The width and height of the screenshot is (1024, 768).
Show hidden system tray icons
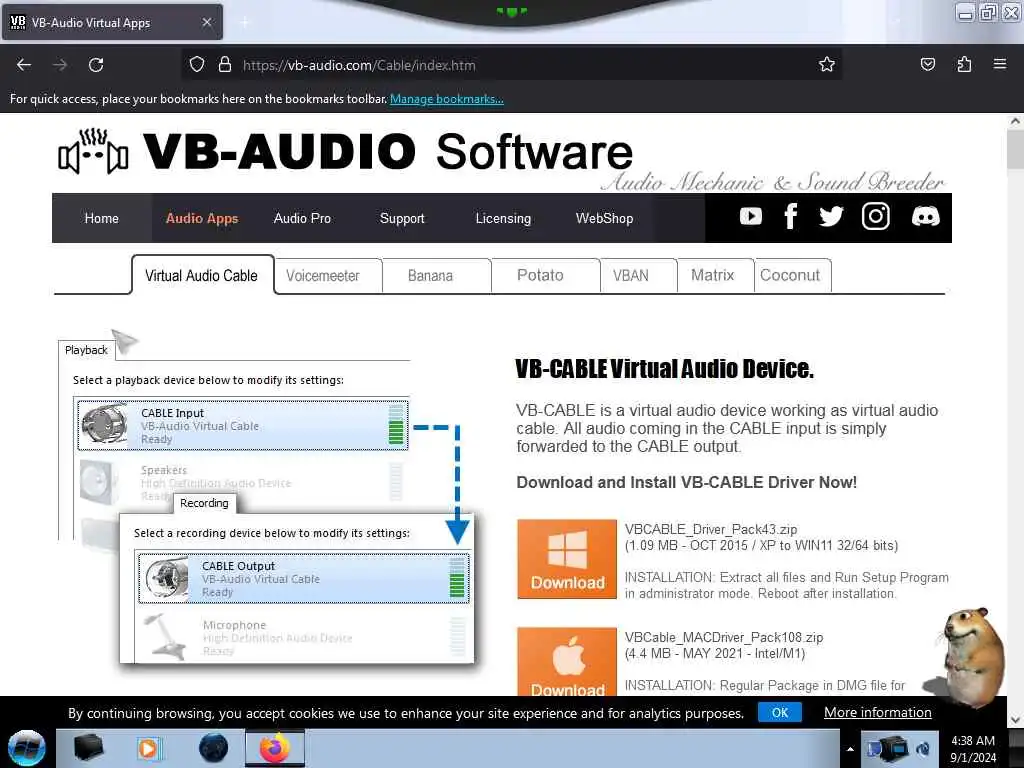tap(850, 749)
